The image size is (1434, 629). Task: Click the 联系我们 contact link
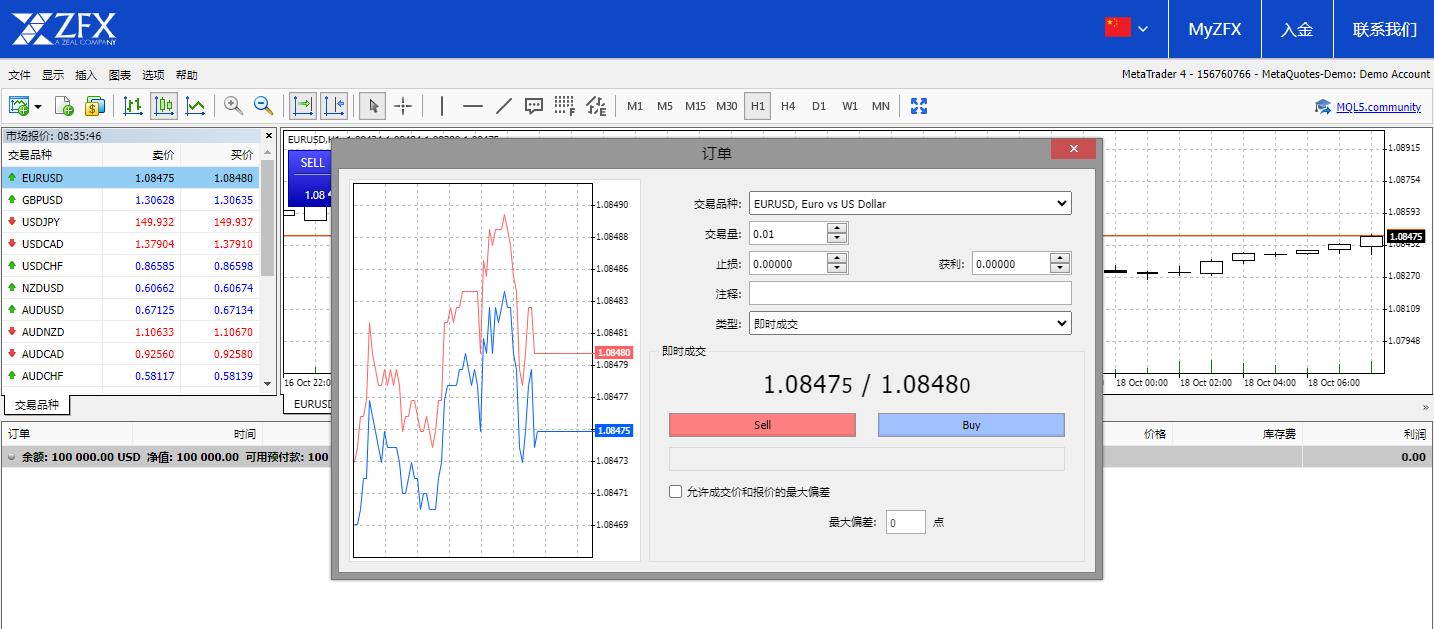[1385, 29]
